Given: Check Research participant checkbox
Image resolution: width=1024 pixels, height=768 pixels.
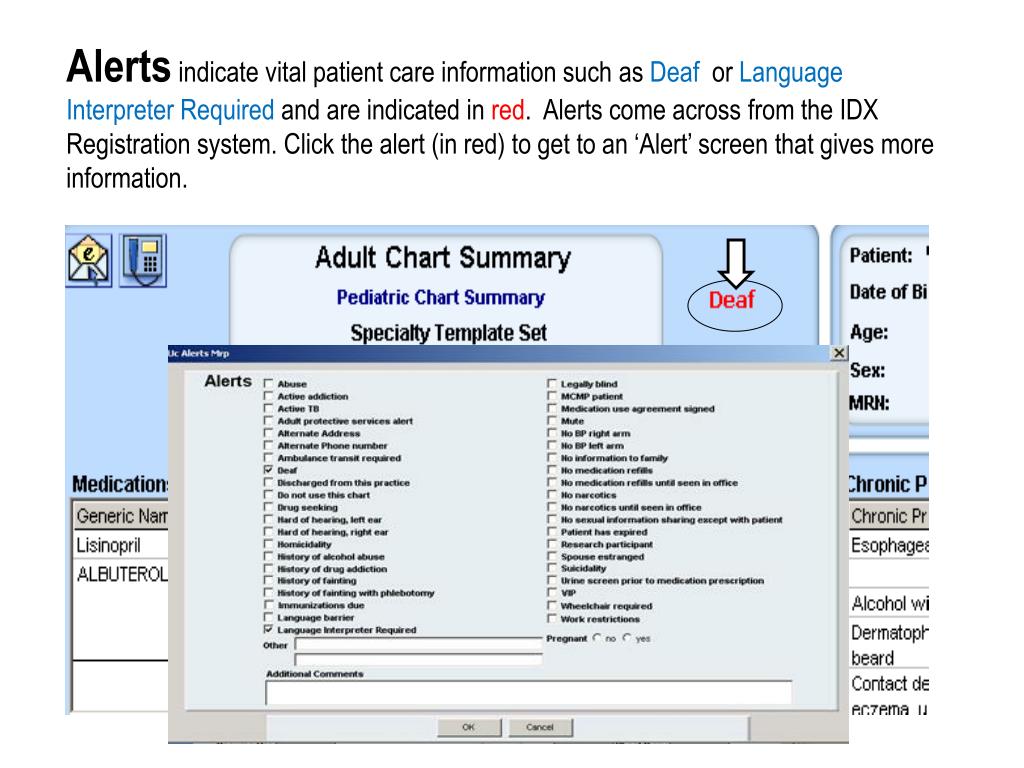Looking at the screenshot, I should coord(552,544).
